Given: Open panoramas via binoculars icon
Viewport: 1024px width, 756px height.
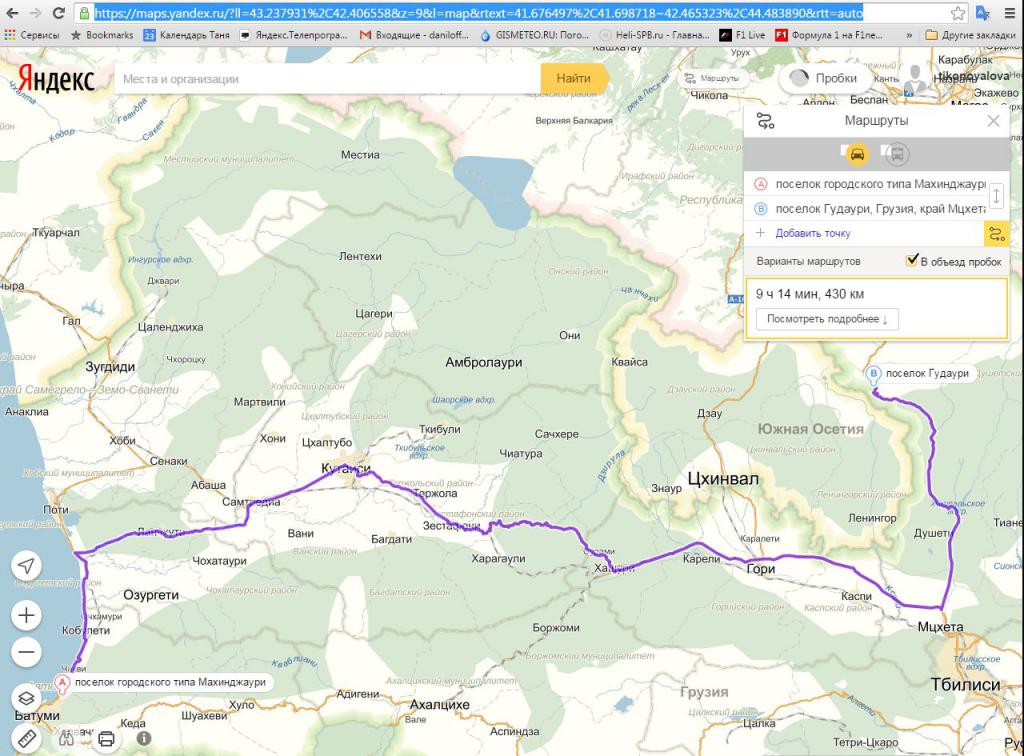Looking at the screenshot, I should tap(66, 738).
